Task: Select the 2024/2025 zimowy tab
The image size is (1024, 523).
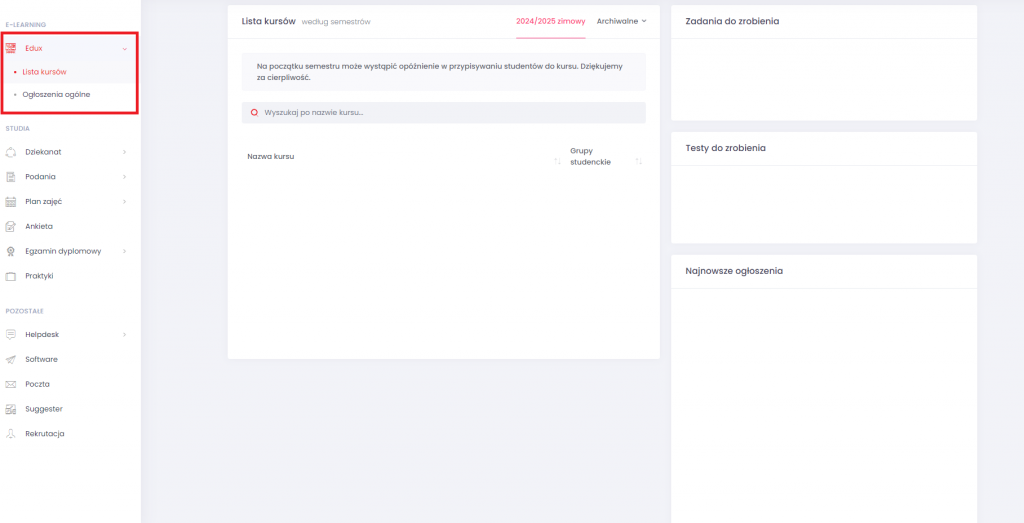Action: click(x=551, y=20)
